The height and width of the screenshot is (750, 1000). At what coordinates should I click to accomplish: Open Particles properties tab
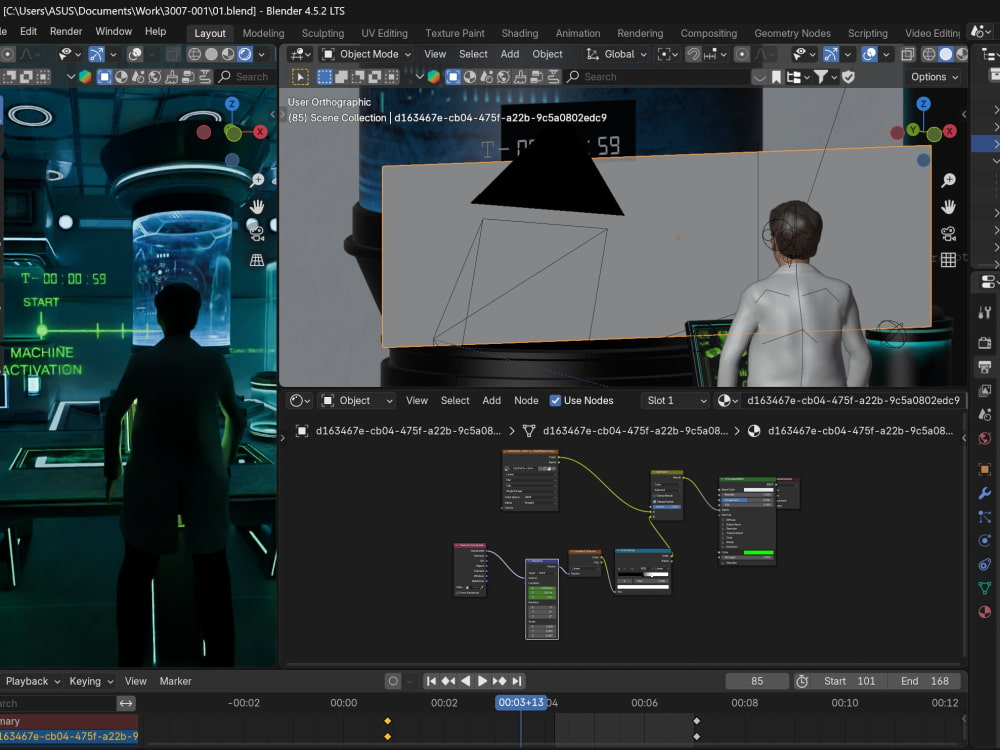coord(985,517)
